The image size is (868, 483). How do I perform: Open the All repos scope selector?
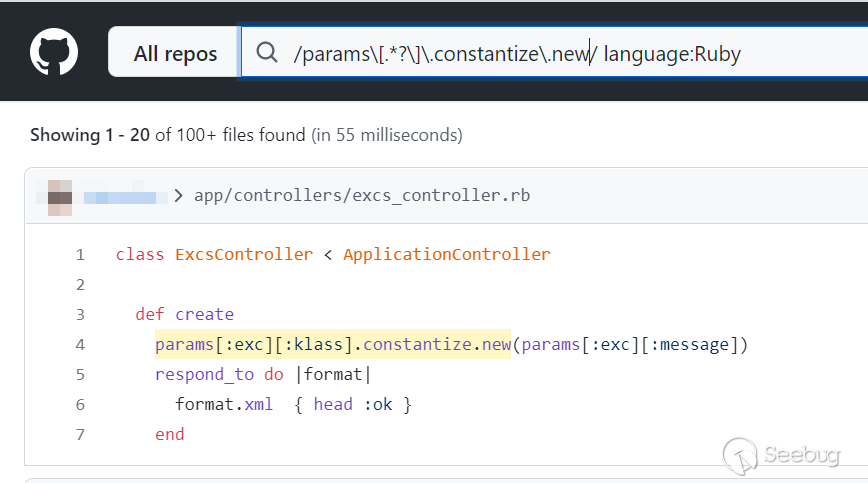[175, 54]
